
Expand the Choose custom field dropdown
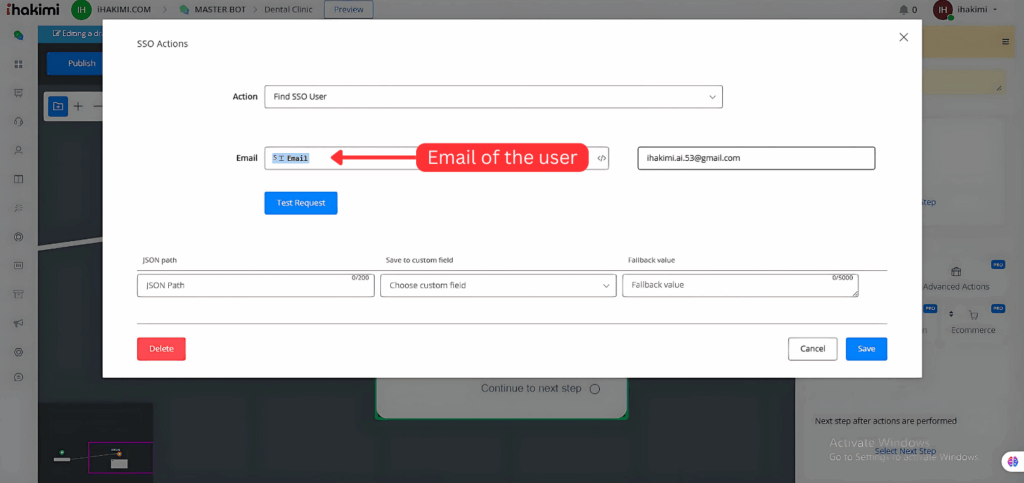(x=498, y=286)
